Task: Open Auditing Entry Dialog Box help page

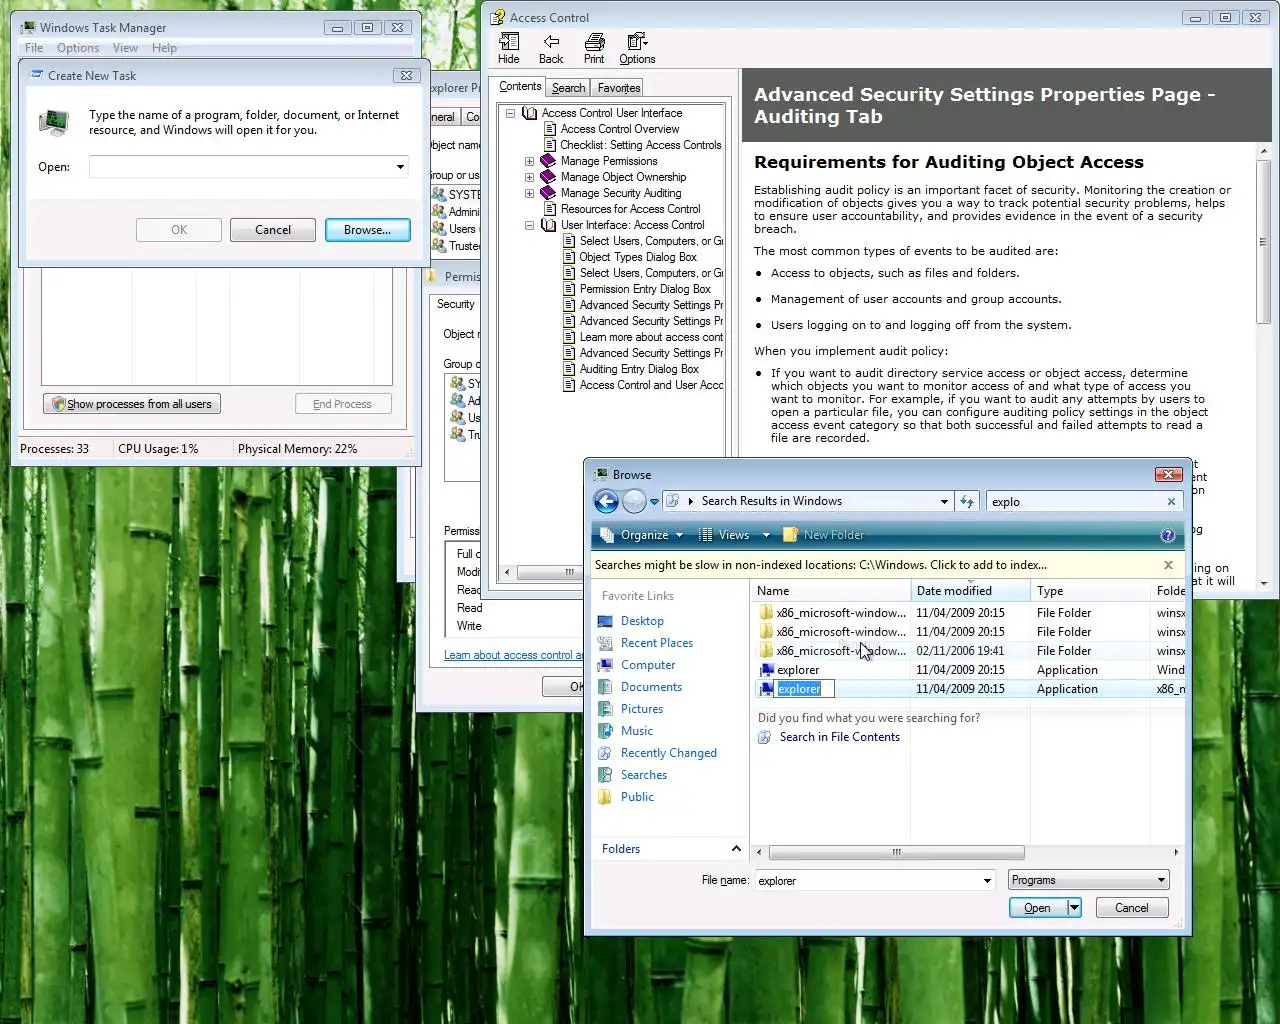Action: 639,369
